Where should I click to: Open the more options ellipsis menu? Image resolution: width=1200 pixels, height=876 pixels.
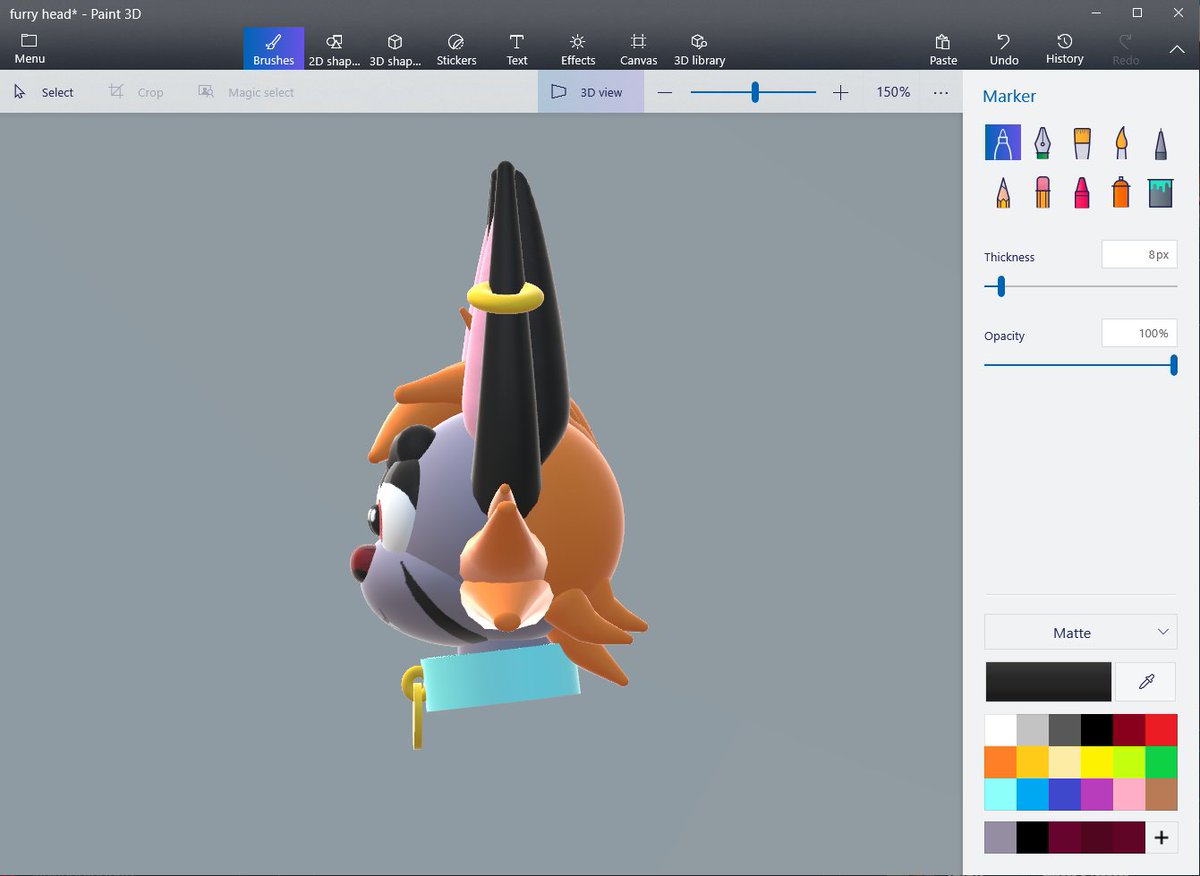click(x=941, y=92)
